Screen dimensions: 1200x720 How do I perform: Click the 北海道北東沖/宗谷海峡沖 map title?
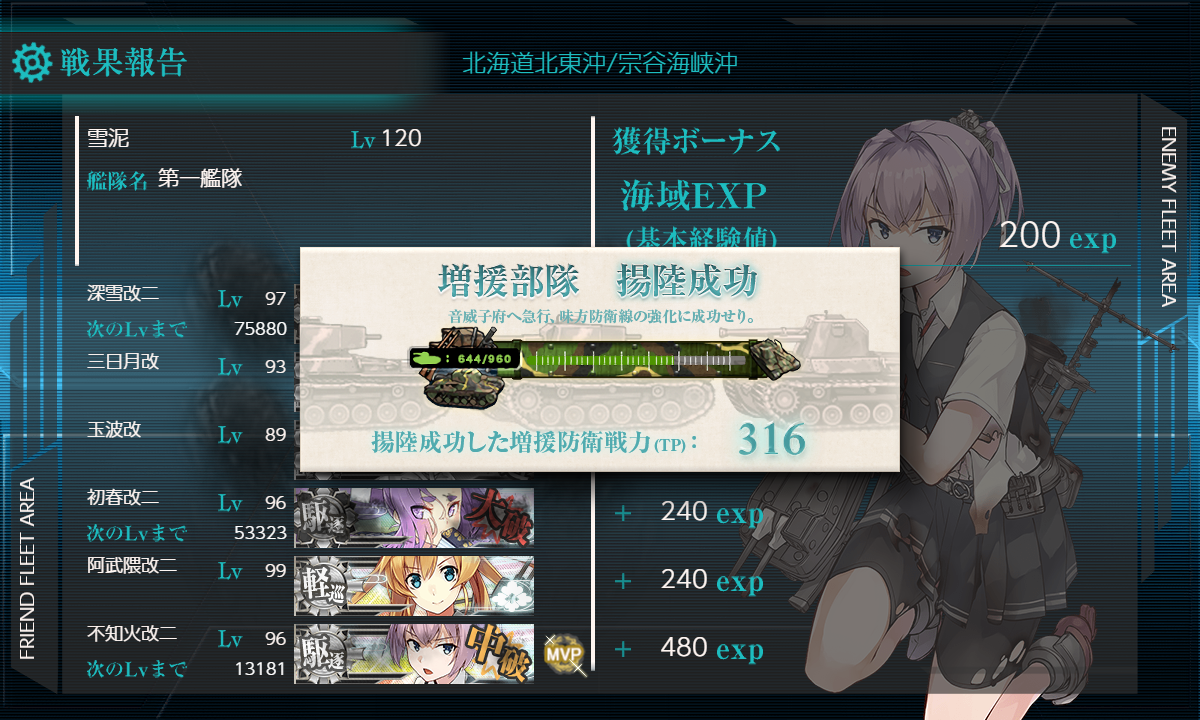(600, 64)
